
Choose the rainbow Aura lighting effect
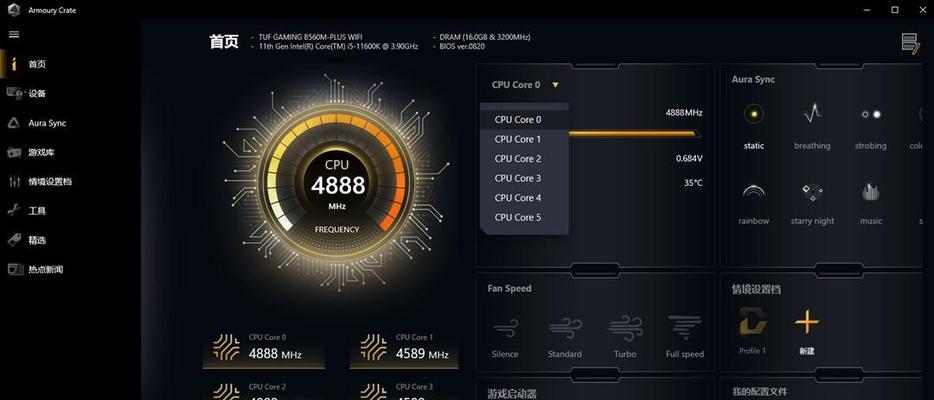pyautogui.click(x=754, y=204)
